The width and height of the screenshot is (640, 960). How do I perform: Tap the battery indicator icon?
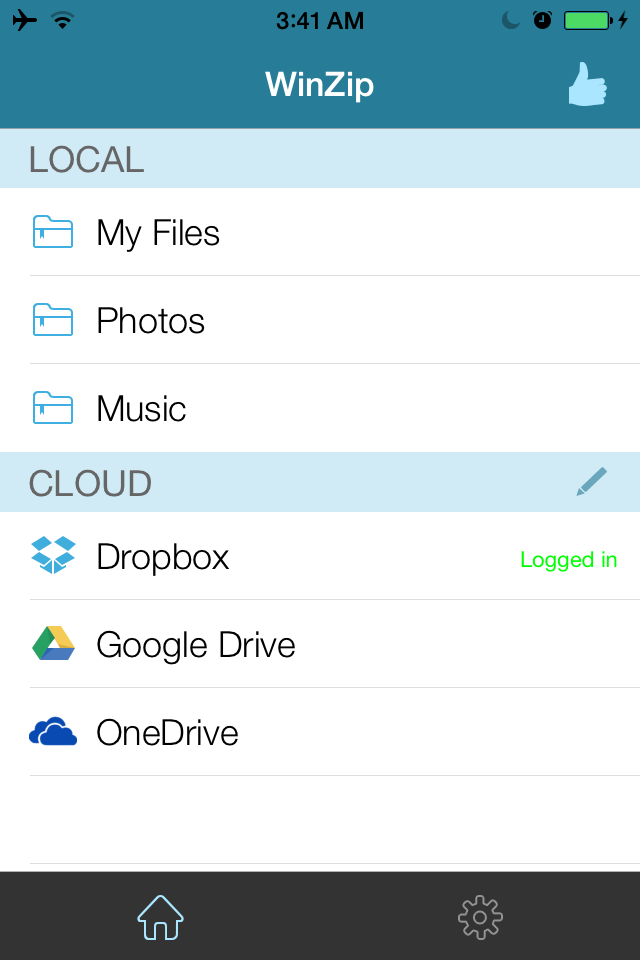click(x=588, y=20)
